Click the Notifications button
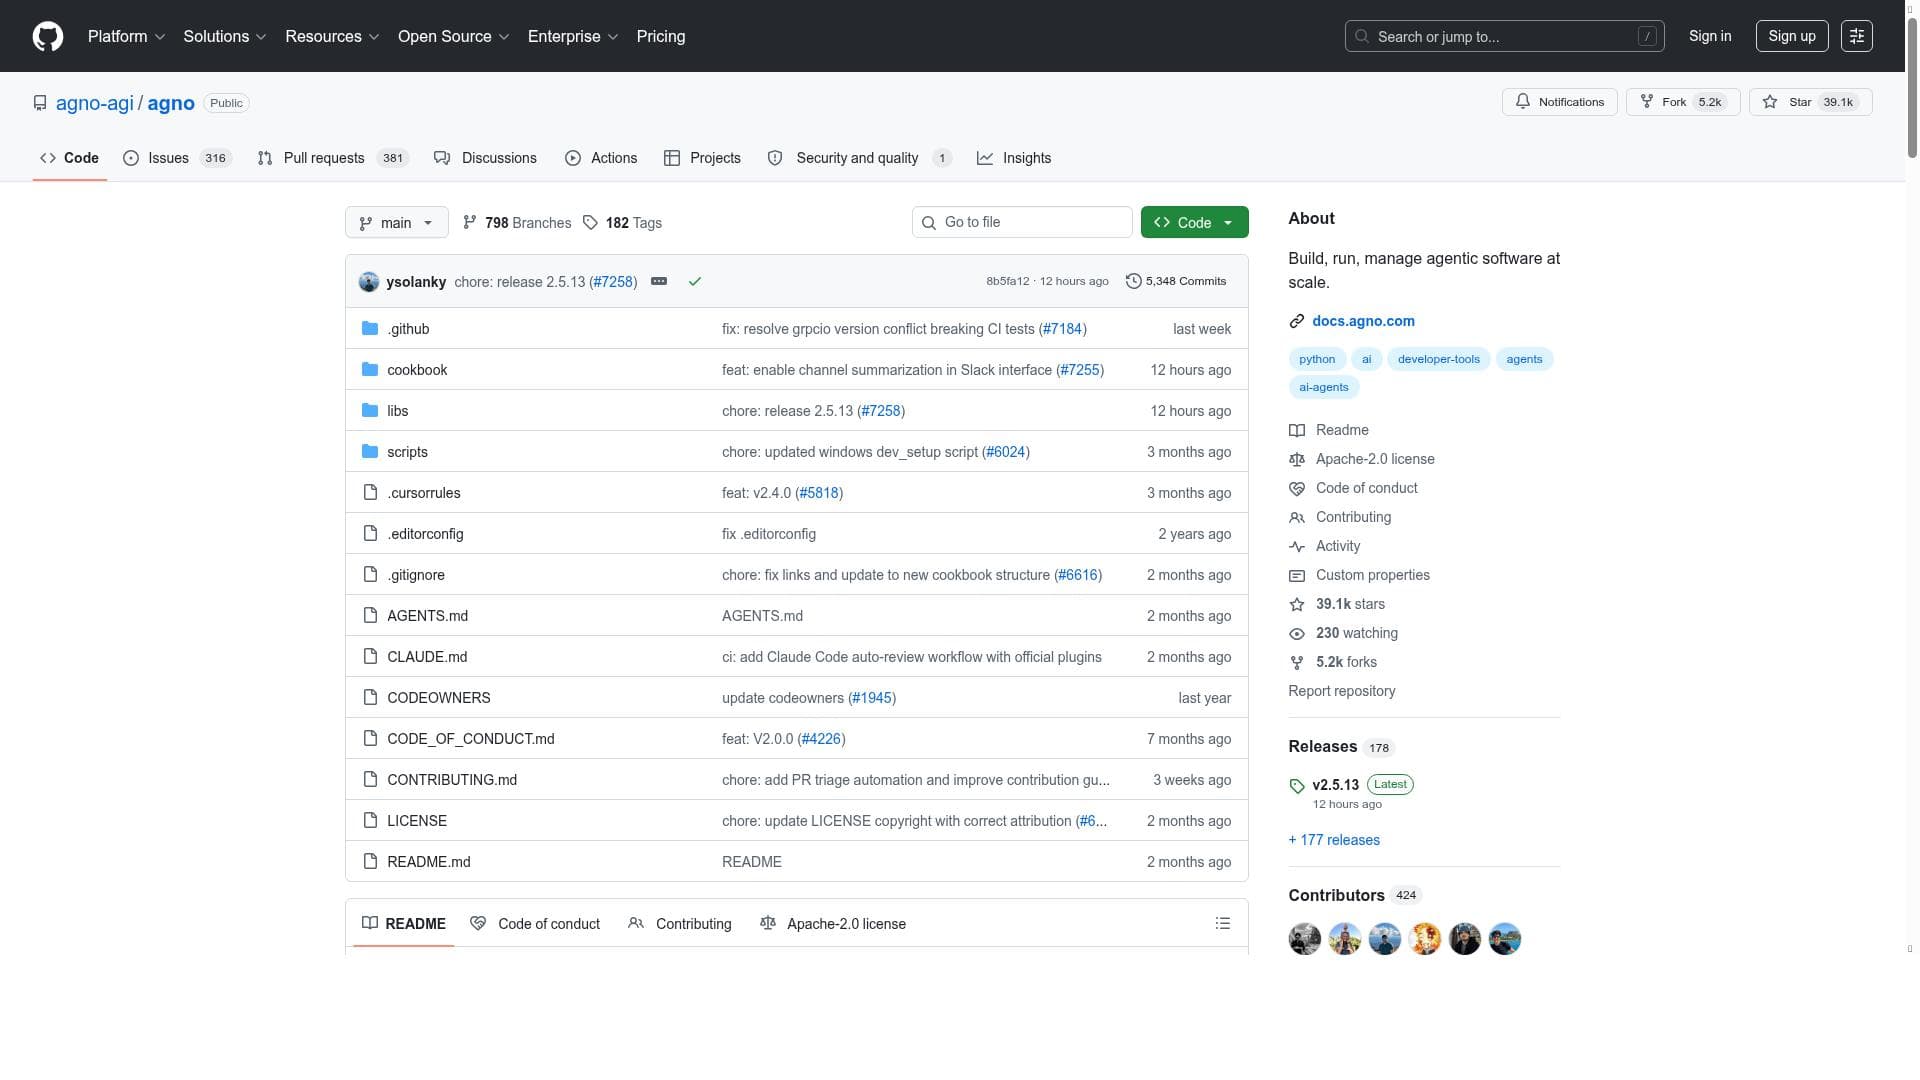This screenshot has height=1080, width=1920. [x=1559, y=102]
